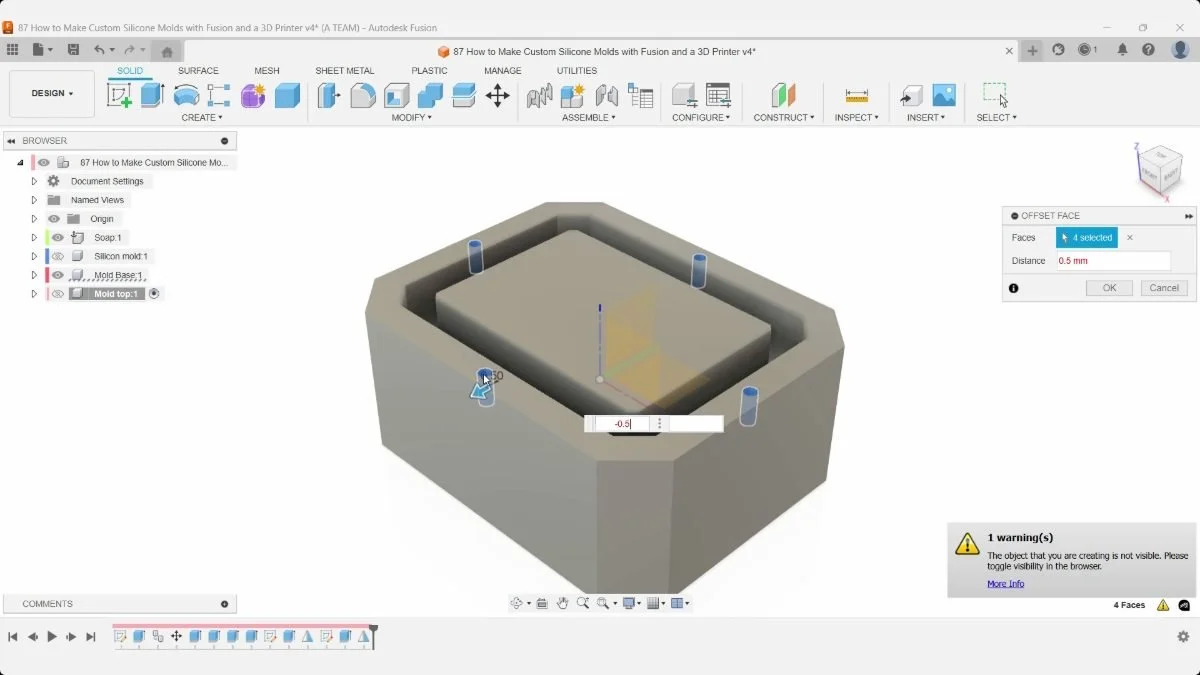Expand the Soap:1 tree node

click(34, 238)
